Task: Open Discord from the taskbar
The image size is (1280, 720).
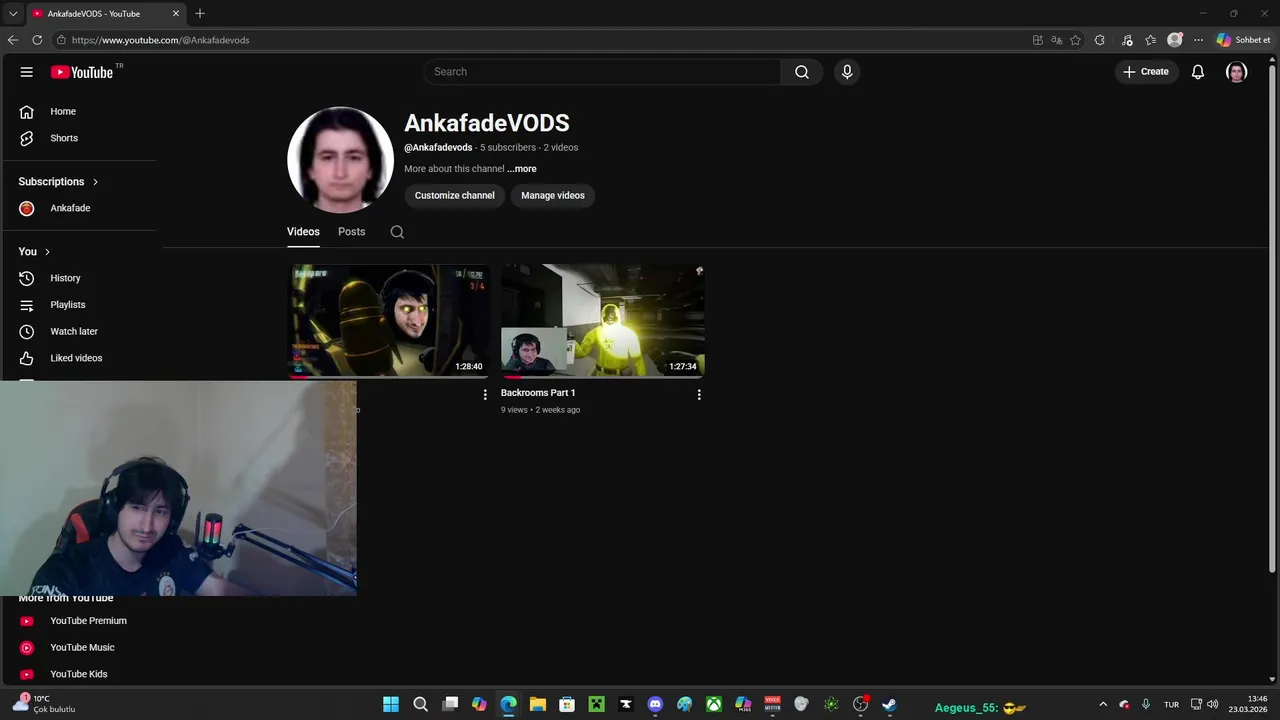Action: 655,705
